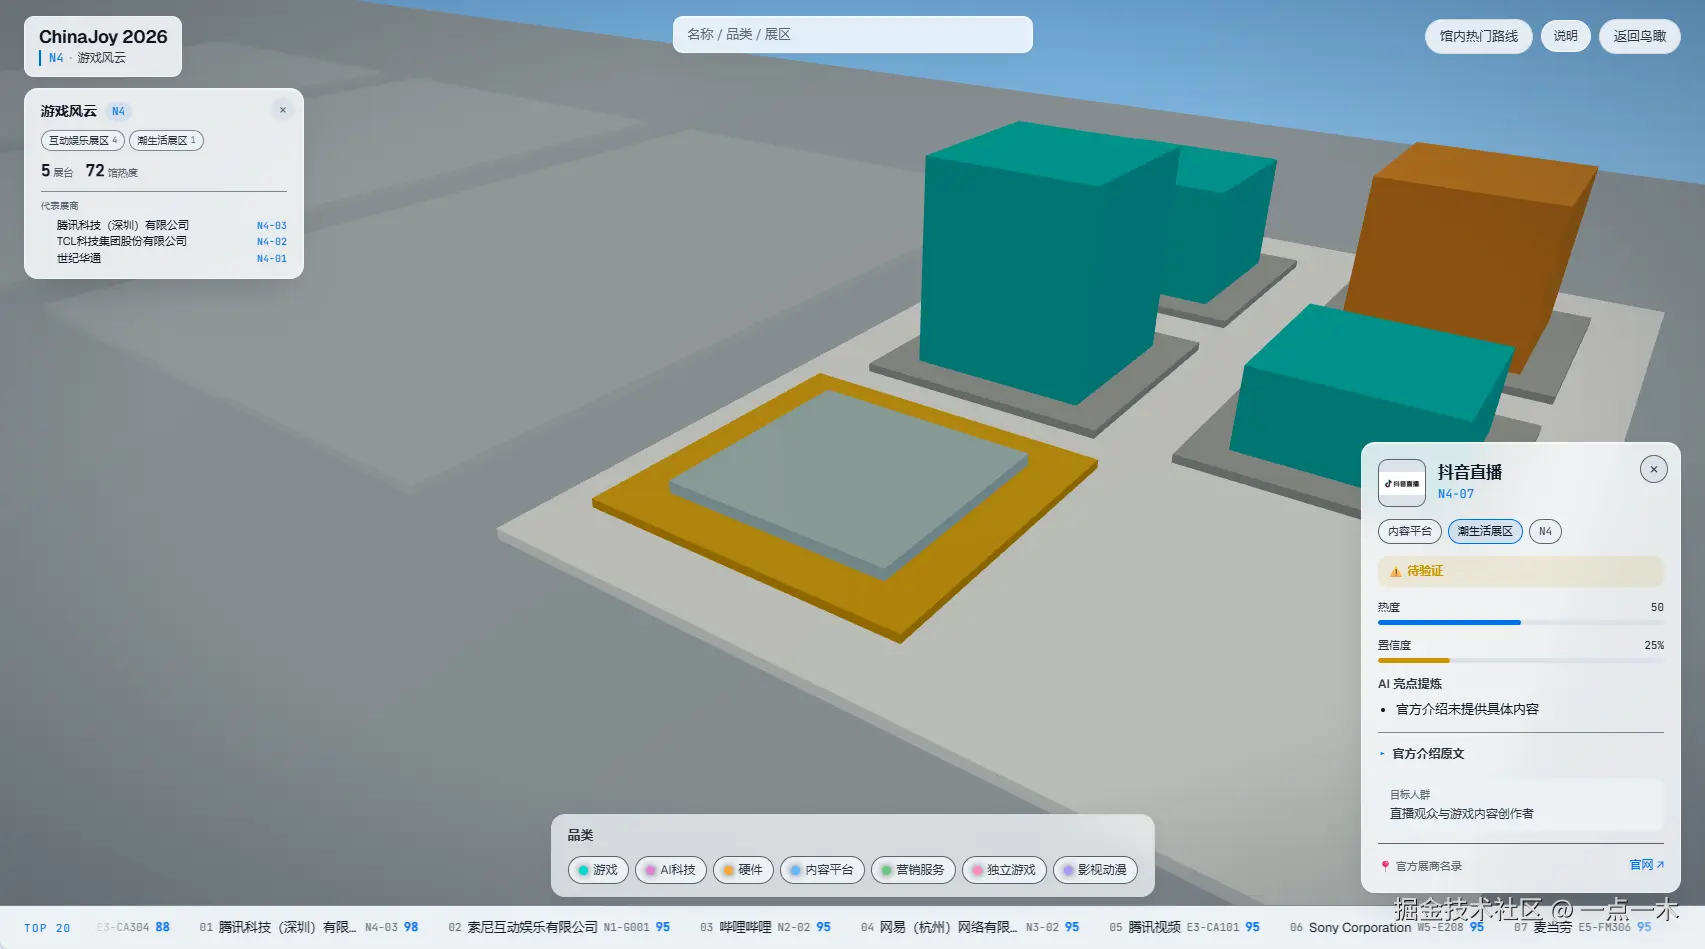Viewport: 1705px width, 949px height.
Task: Open ticker entry 01 腾讯科技（深圳）
Action: click(x=309, y=928)
